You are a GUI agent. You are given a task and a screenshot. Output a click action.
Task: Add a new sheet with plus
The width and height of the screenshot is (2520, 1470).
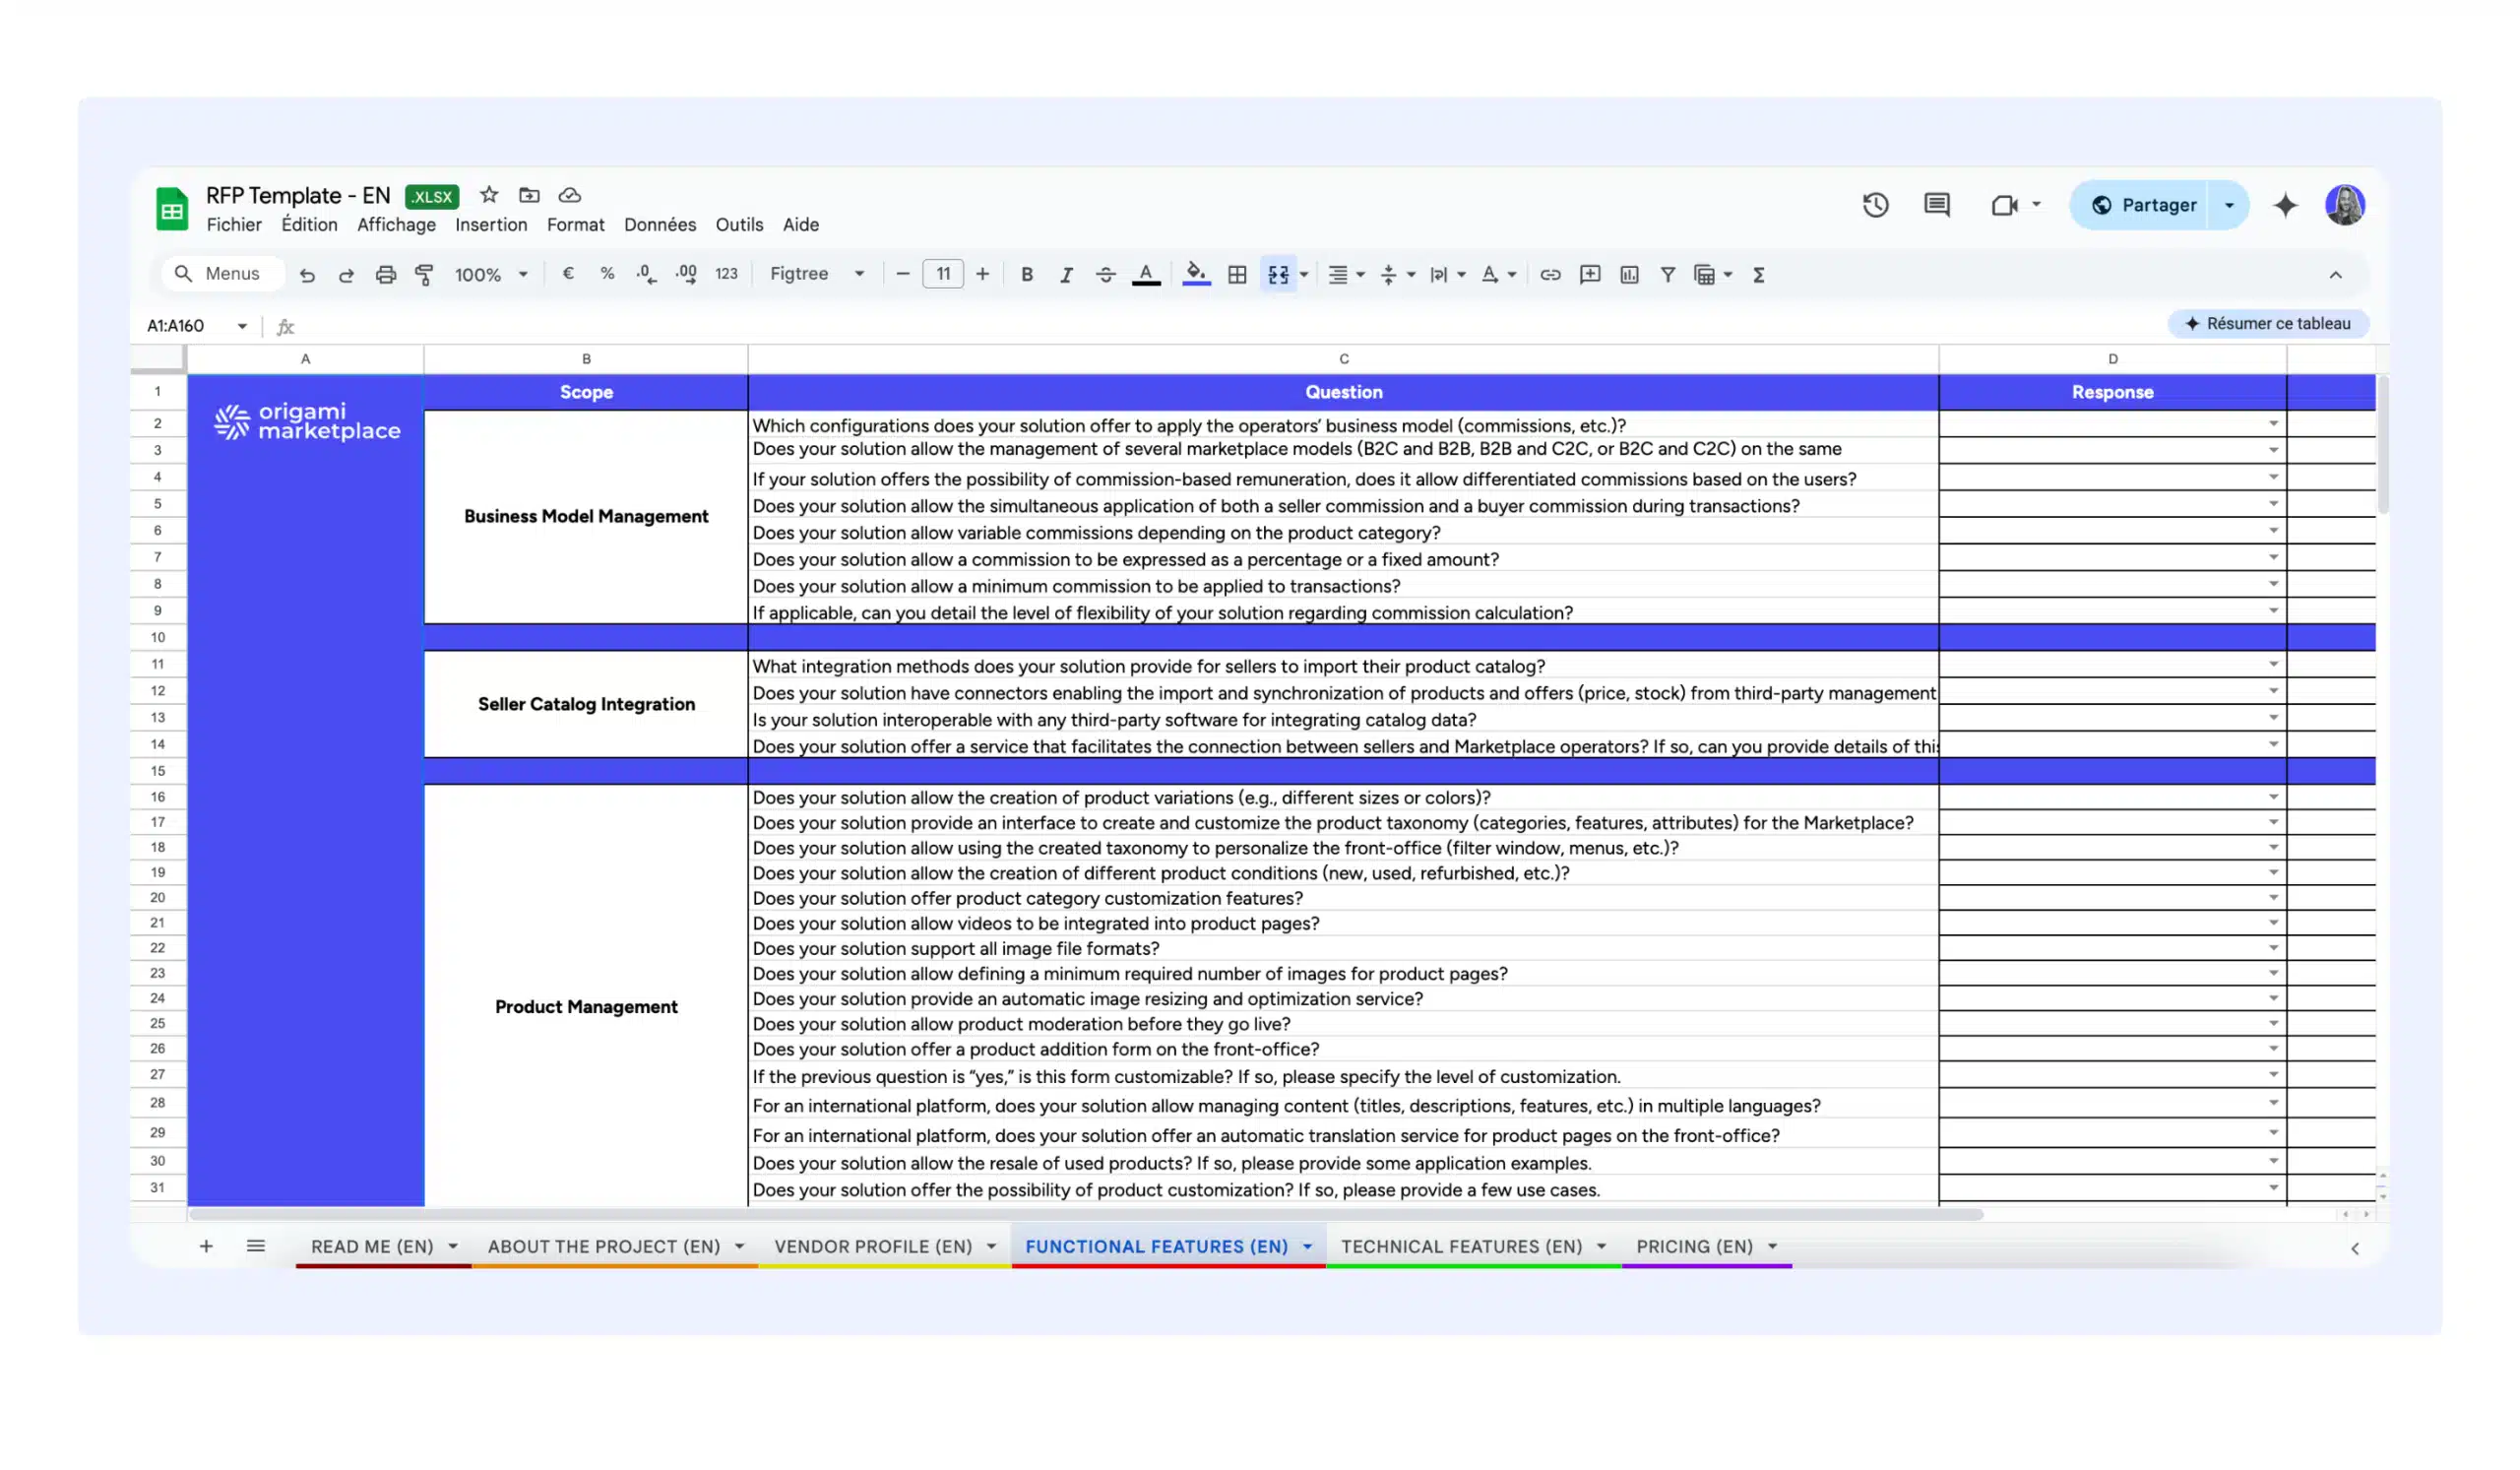[x=206, y=1246]
